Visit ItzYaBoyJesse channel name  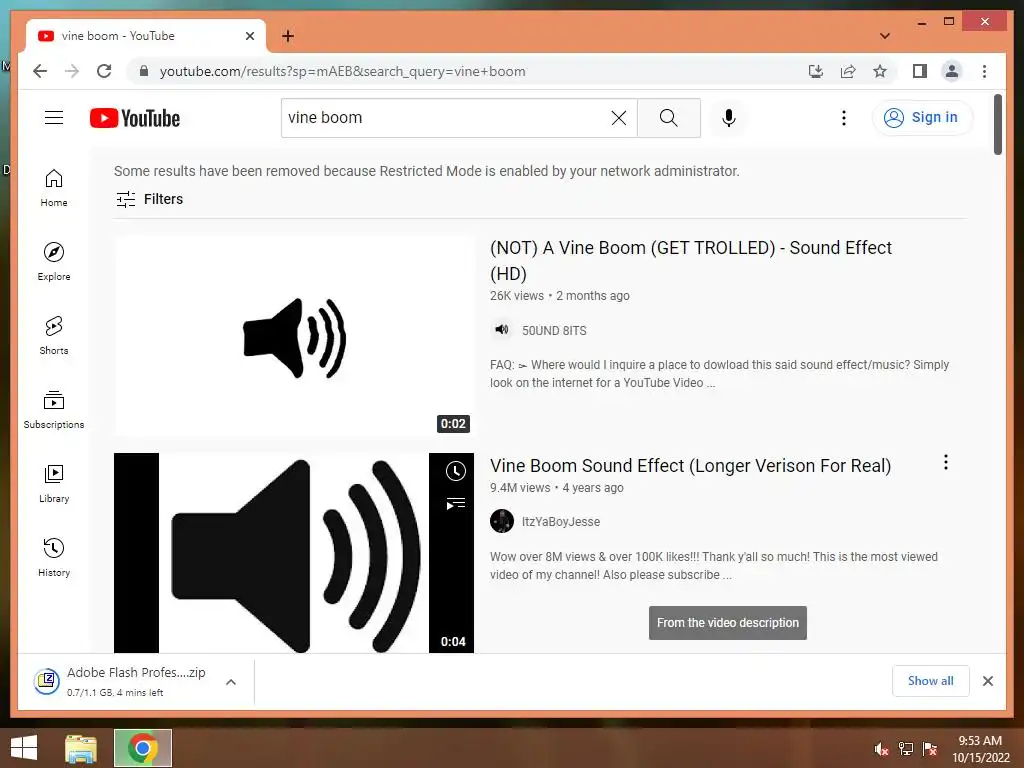click(x=560, y=522)
